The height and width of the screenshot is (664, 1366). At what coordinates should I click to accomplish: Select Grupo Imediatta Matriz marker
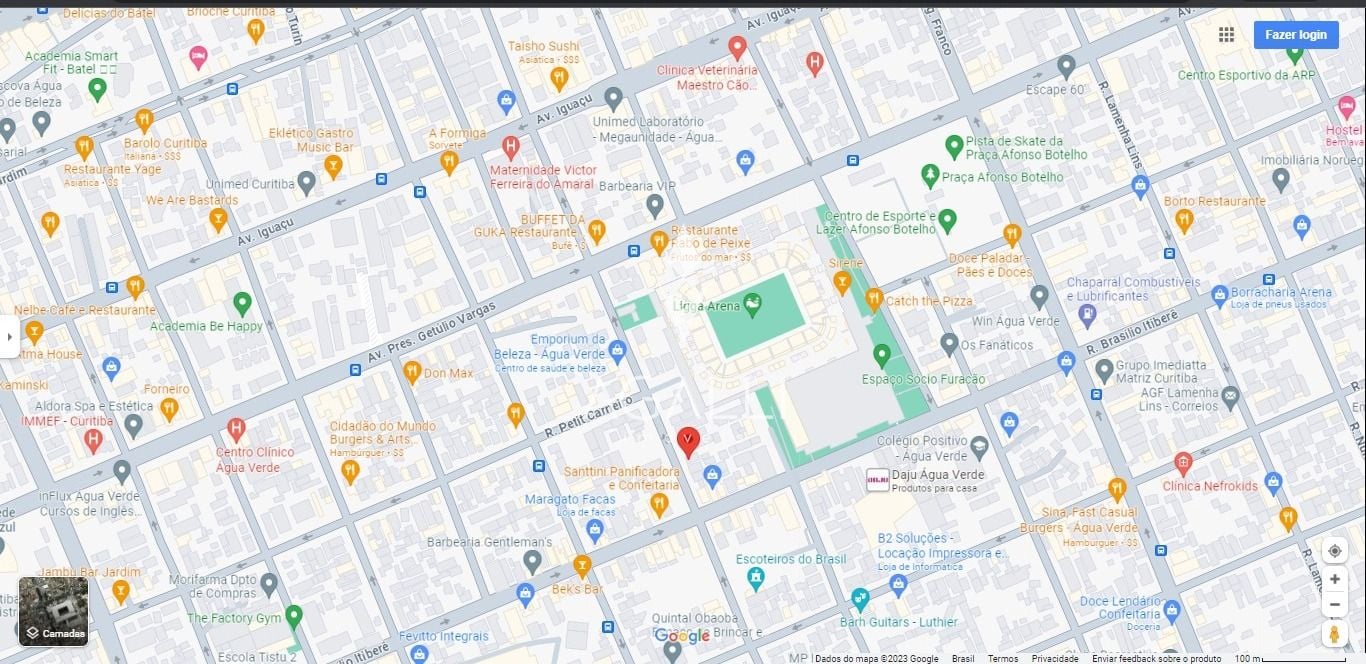pos(1104,371)
